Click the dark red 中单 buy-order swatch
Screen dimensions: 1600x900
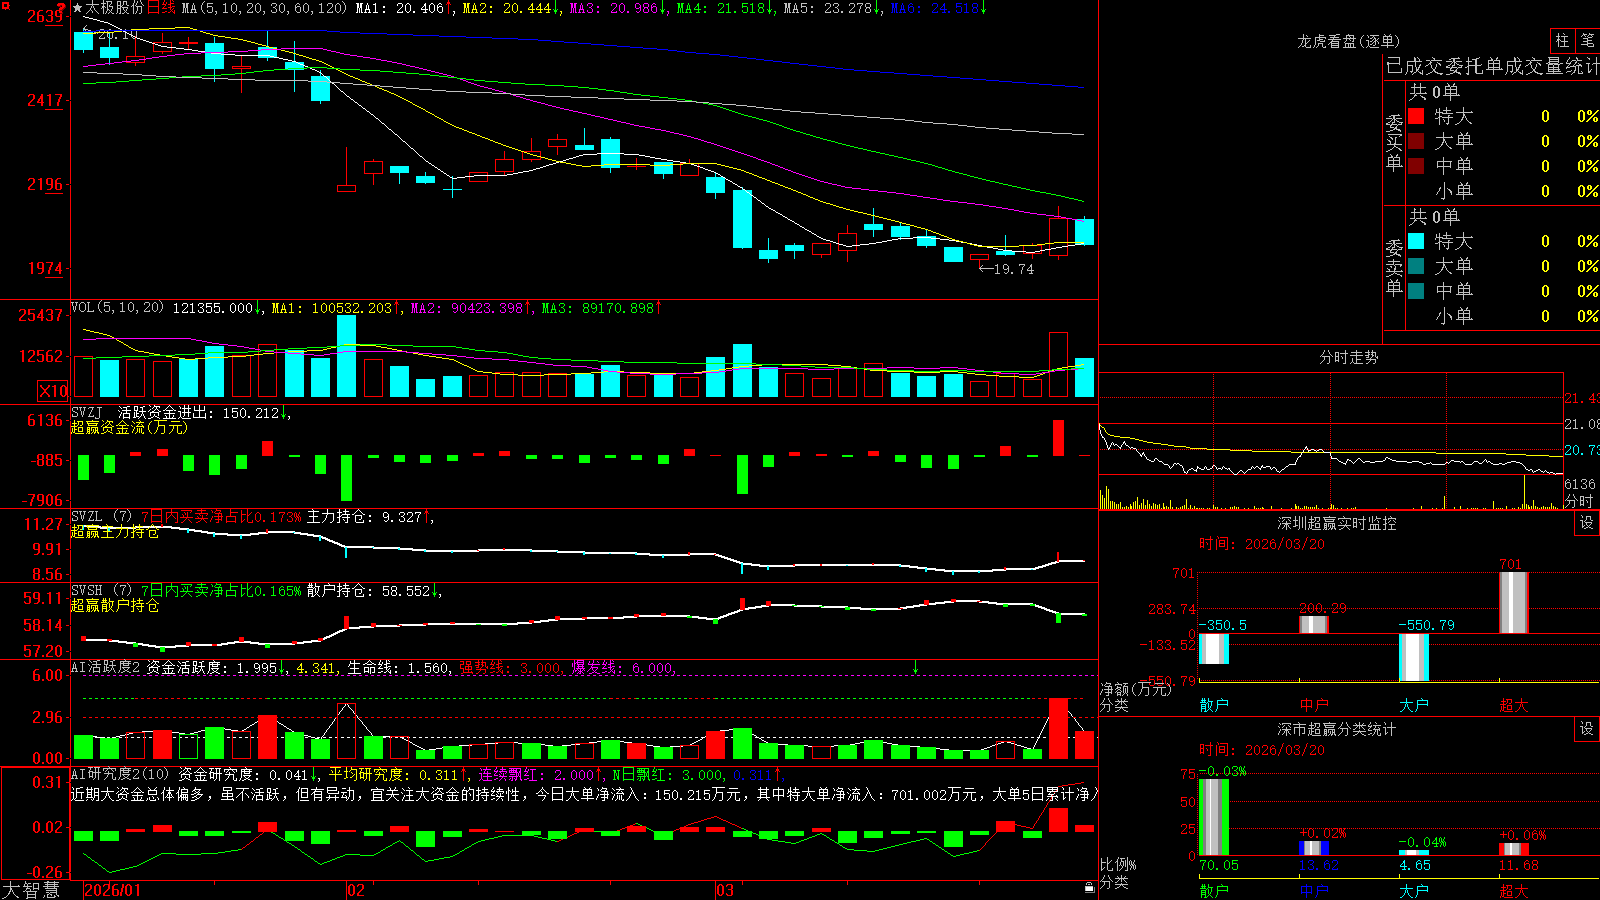coord(1416,166)
